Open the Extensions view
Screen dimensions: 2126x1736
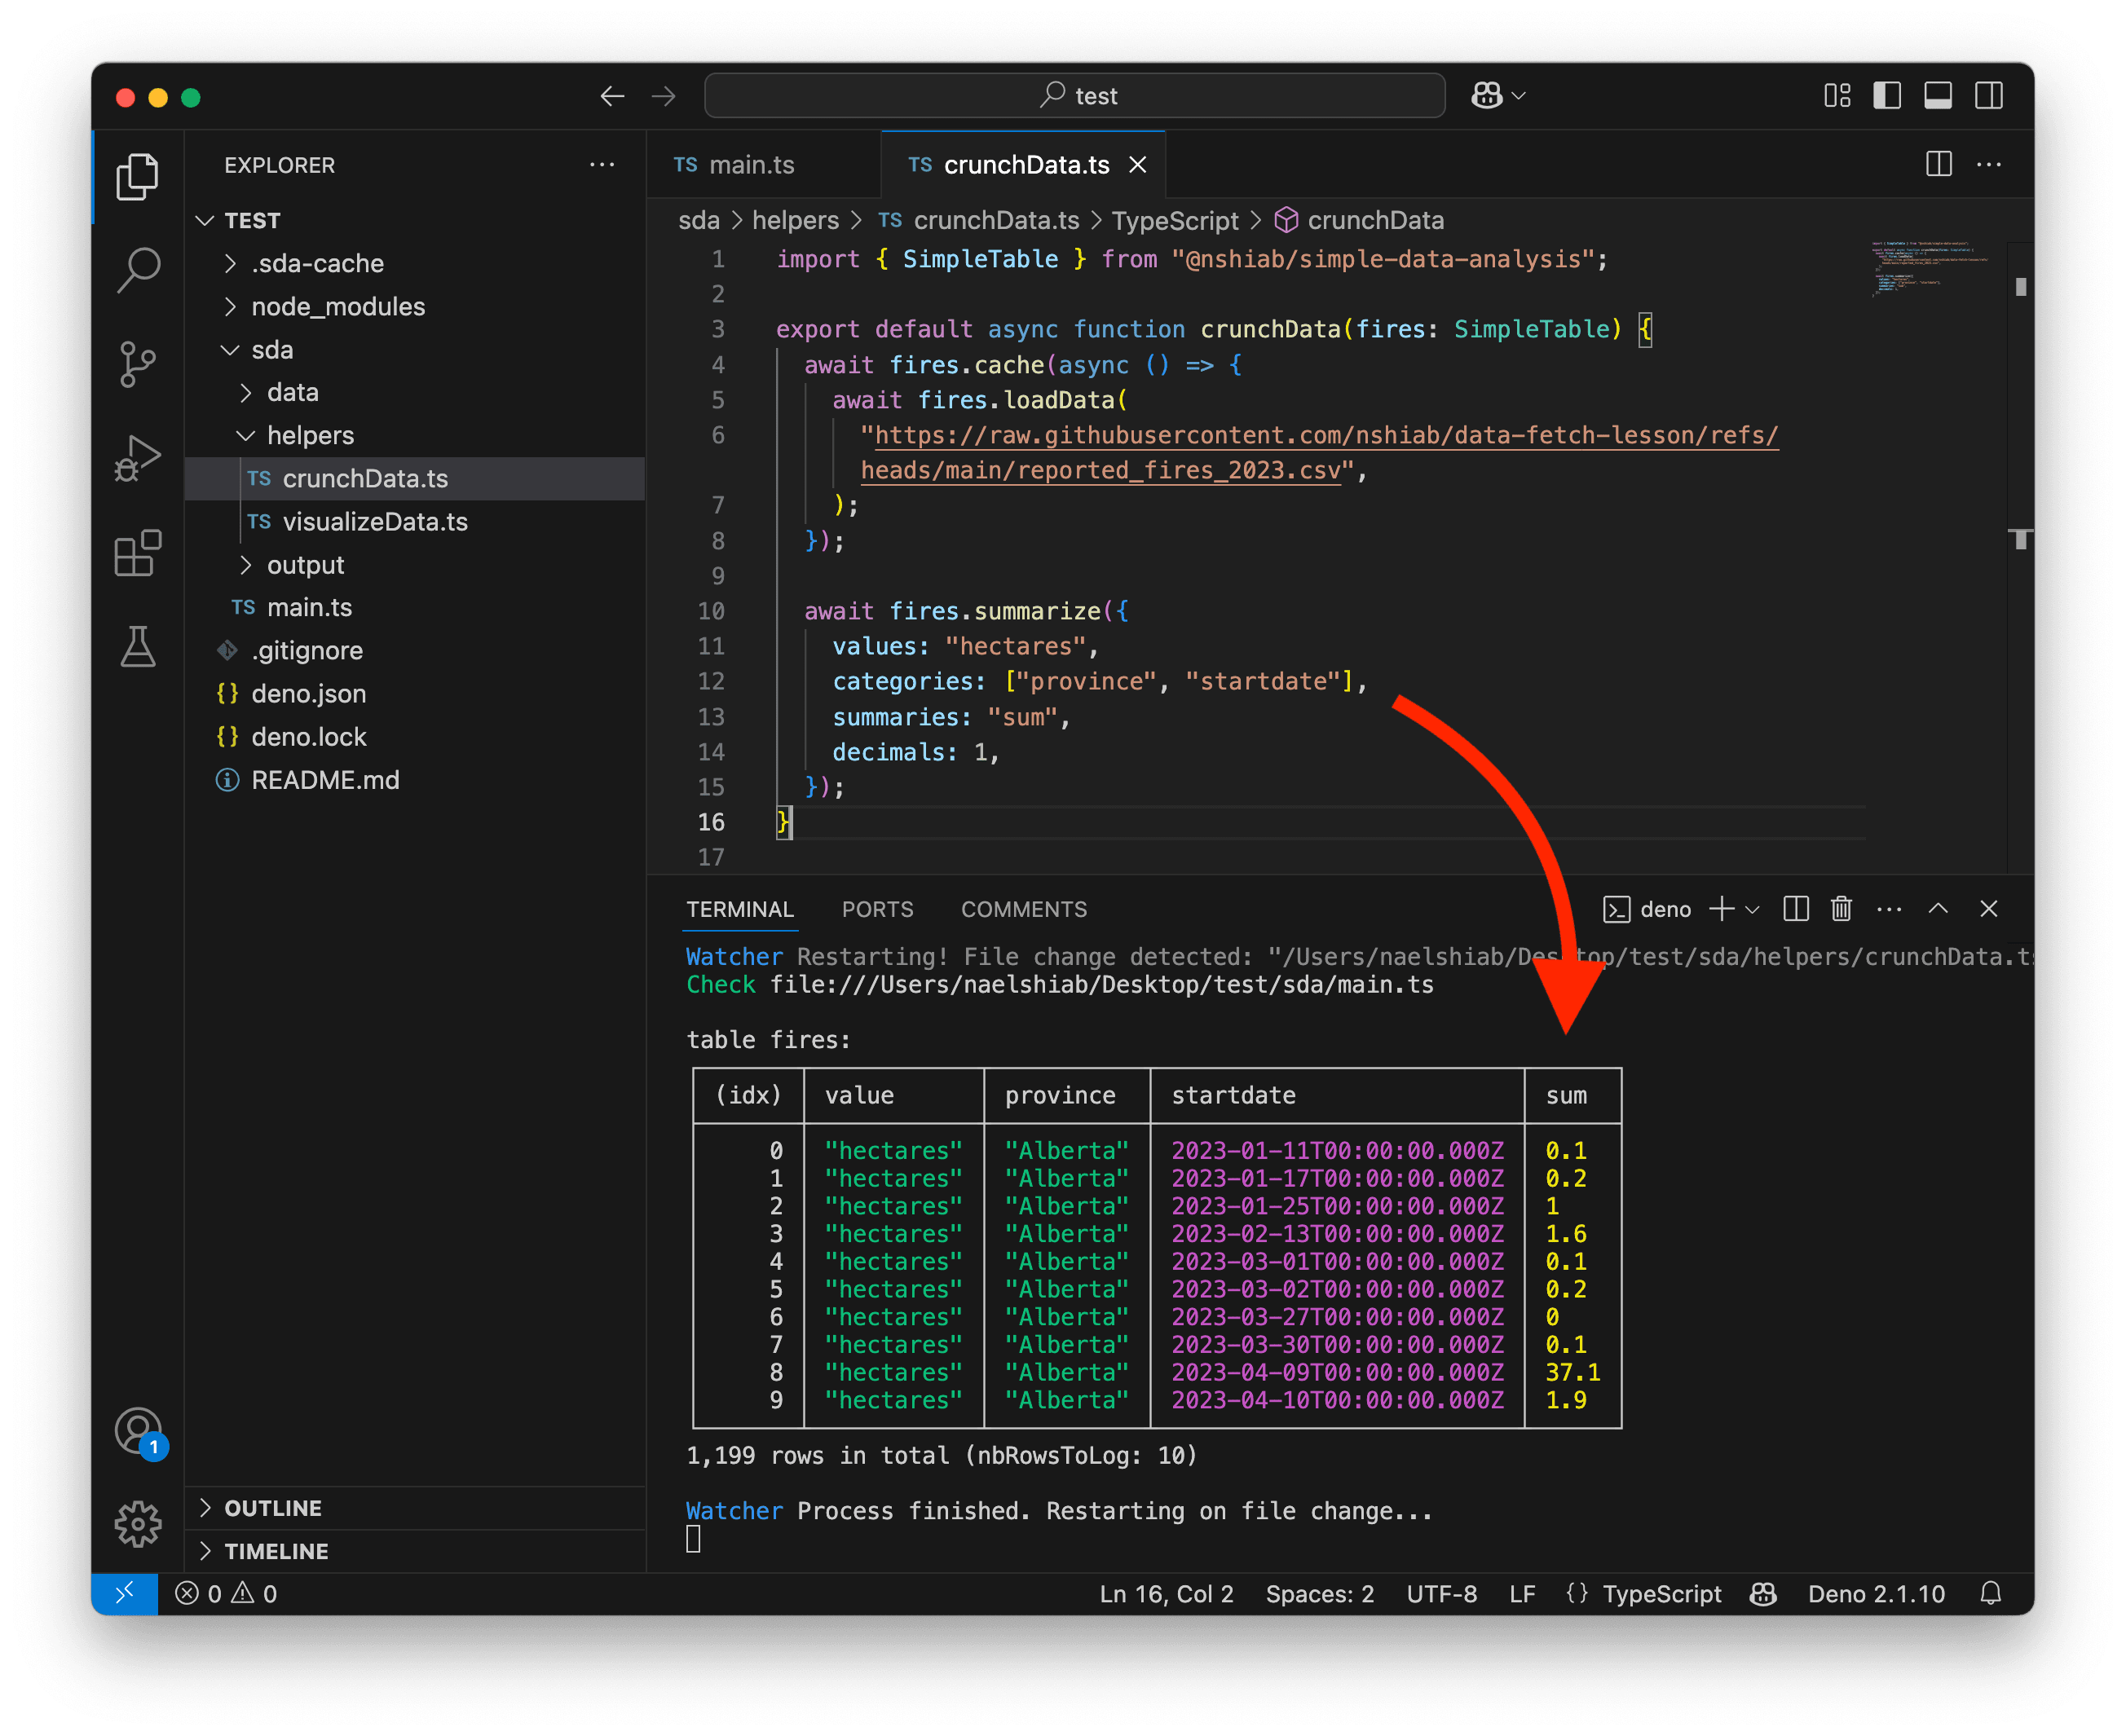[137, 553]
